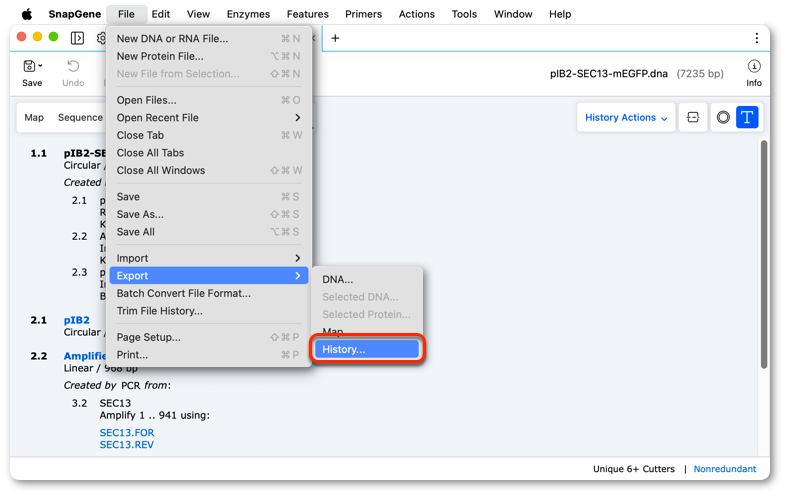This screenshot has height=496, width=786.
Task: Open the Apple menu
Action: coord(27,14)
